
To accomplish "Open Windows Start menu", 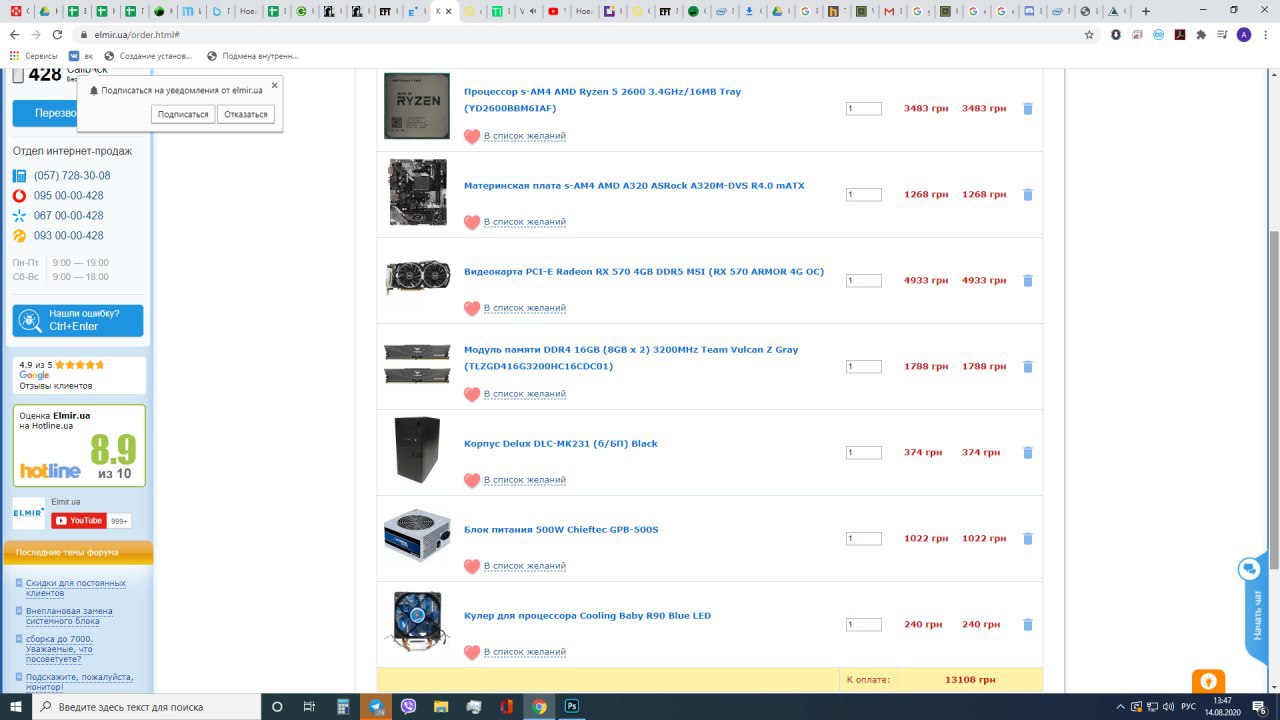I will tap(15, 706).
